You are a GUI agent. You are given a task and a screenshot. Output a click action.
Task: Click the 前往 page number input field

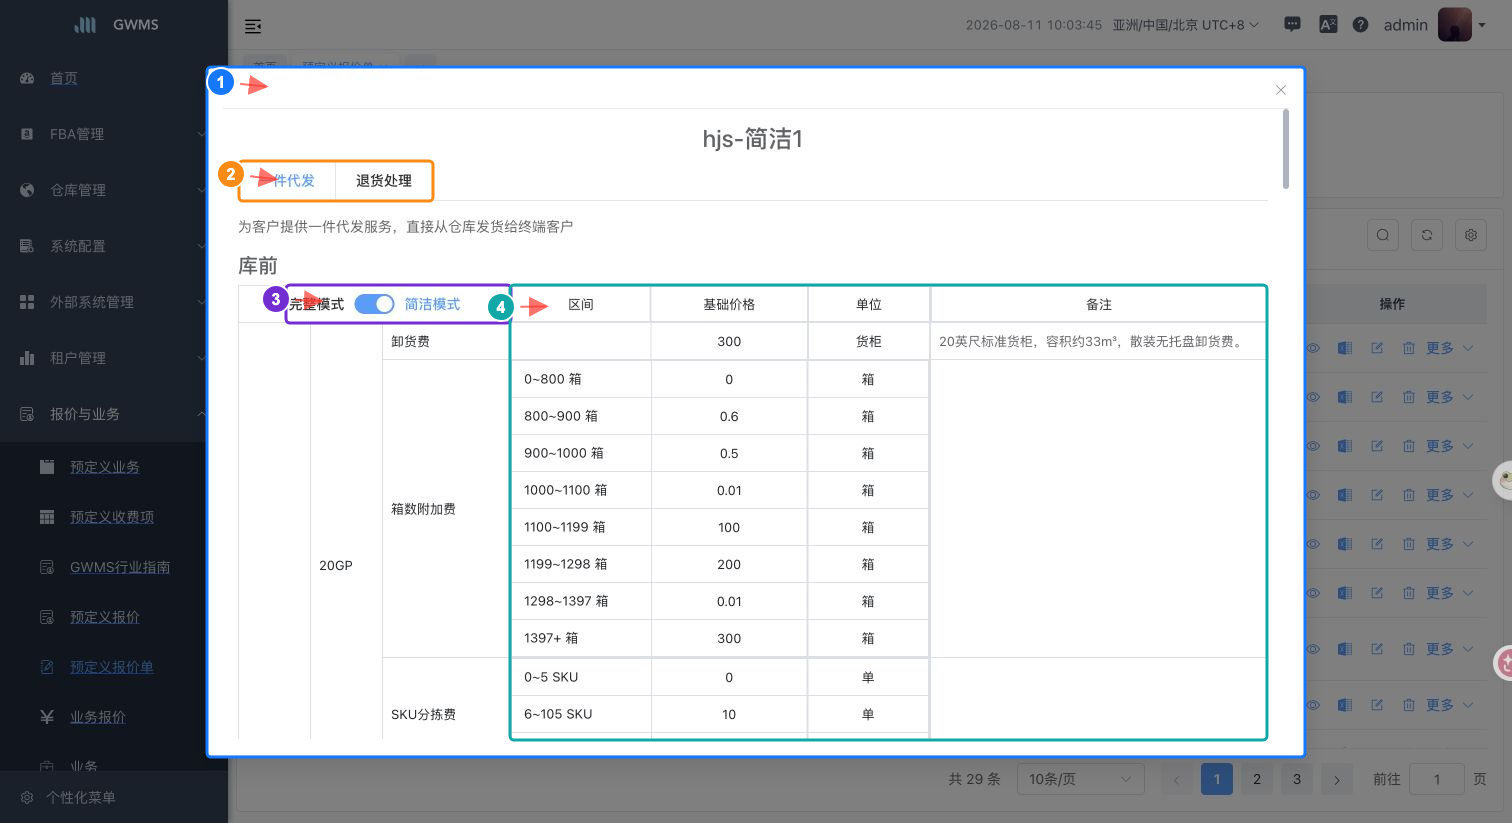point(1437,779)
